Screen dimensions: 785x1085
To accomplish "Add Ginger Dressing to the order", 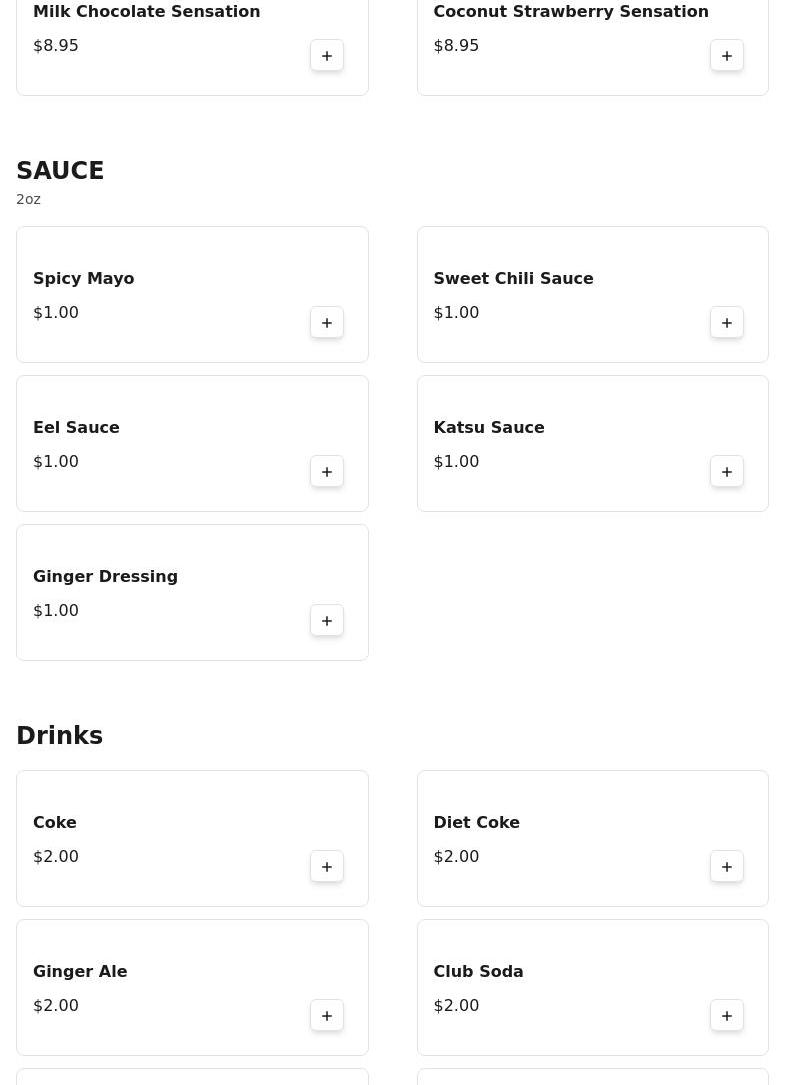I will click(x=327, y=621).
